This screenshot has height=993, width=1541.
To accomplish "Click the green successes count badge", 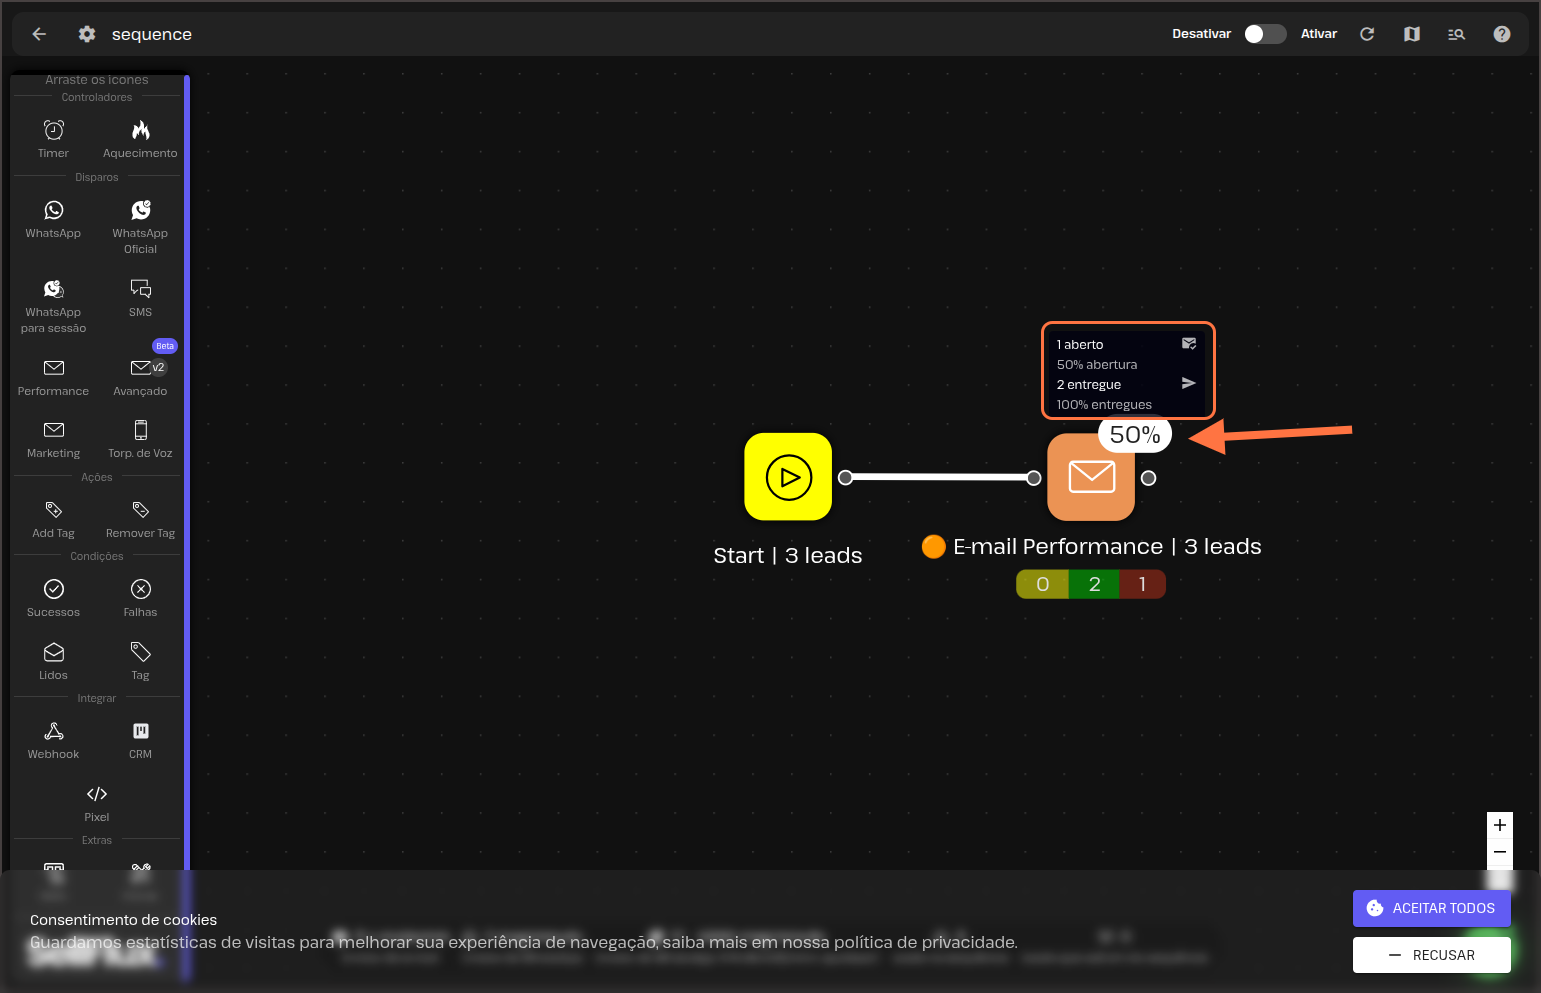I will click(1094, 584).
